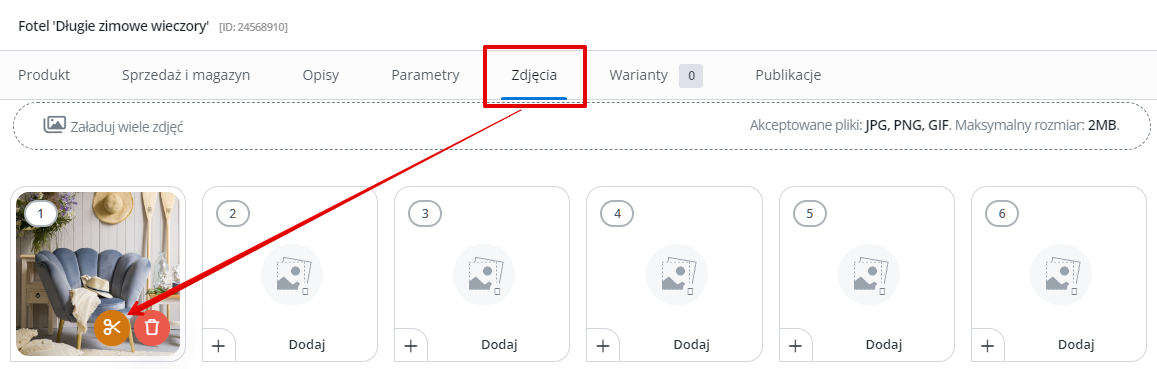Click the plus icon in slot 3
1157x369 pixels.
411,345
